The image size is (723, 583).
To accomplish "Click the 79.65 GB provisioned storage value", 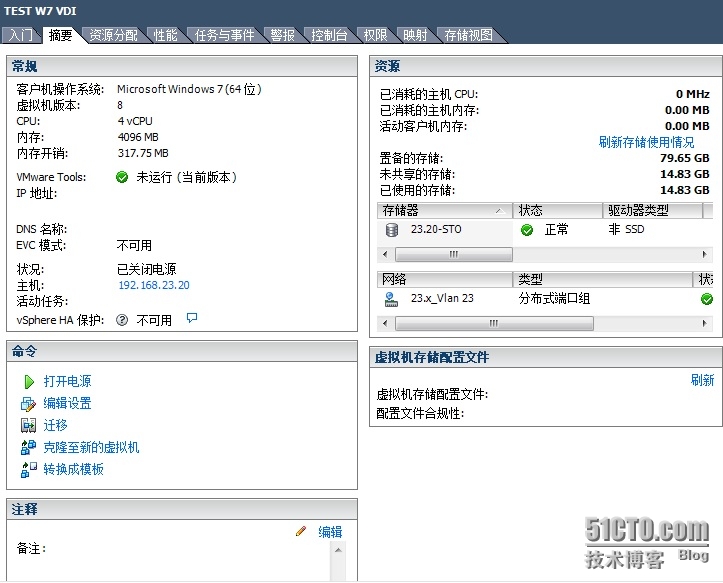I will pyautogui.click(x=684, y=158).
